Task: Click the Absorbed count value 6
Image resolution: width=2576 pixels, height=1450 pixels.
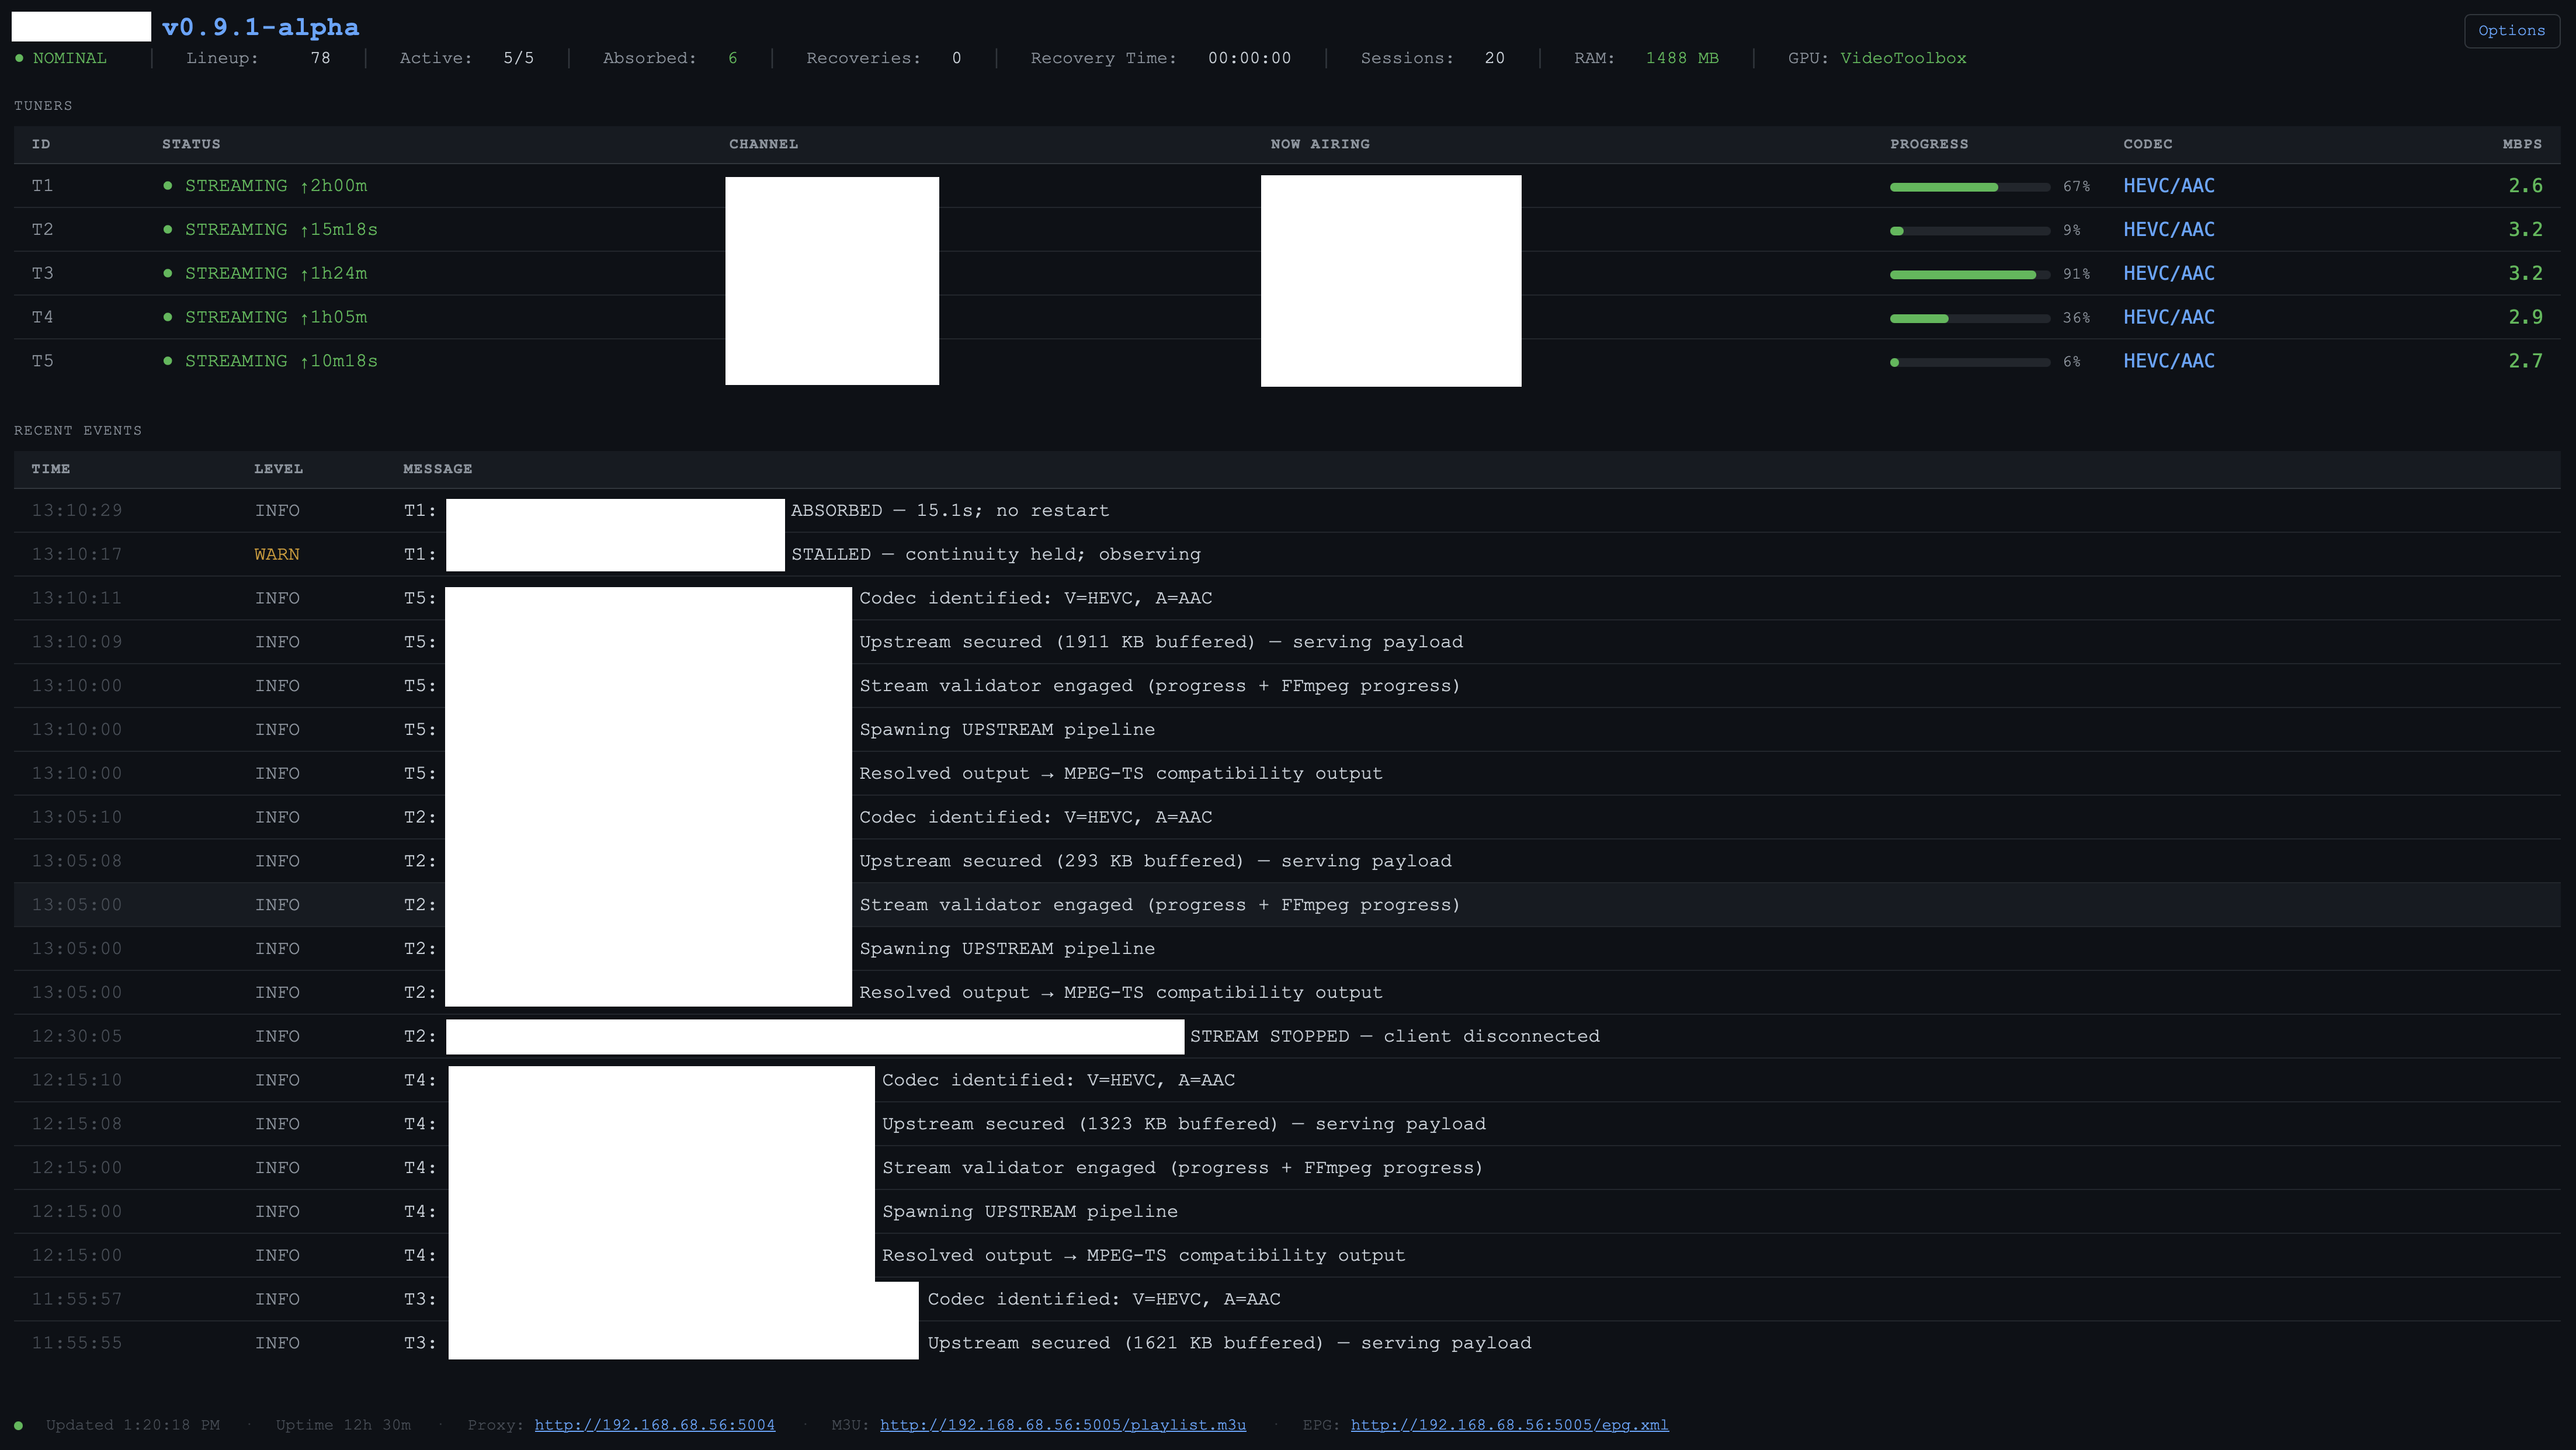Action: (732, 58)
